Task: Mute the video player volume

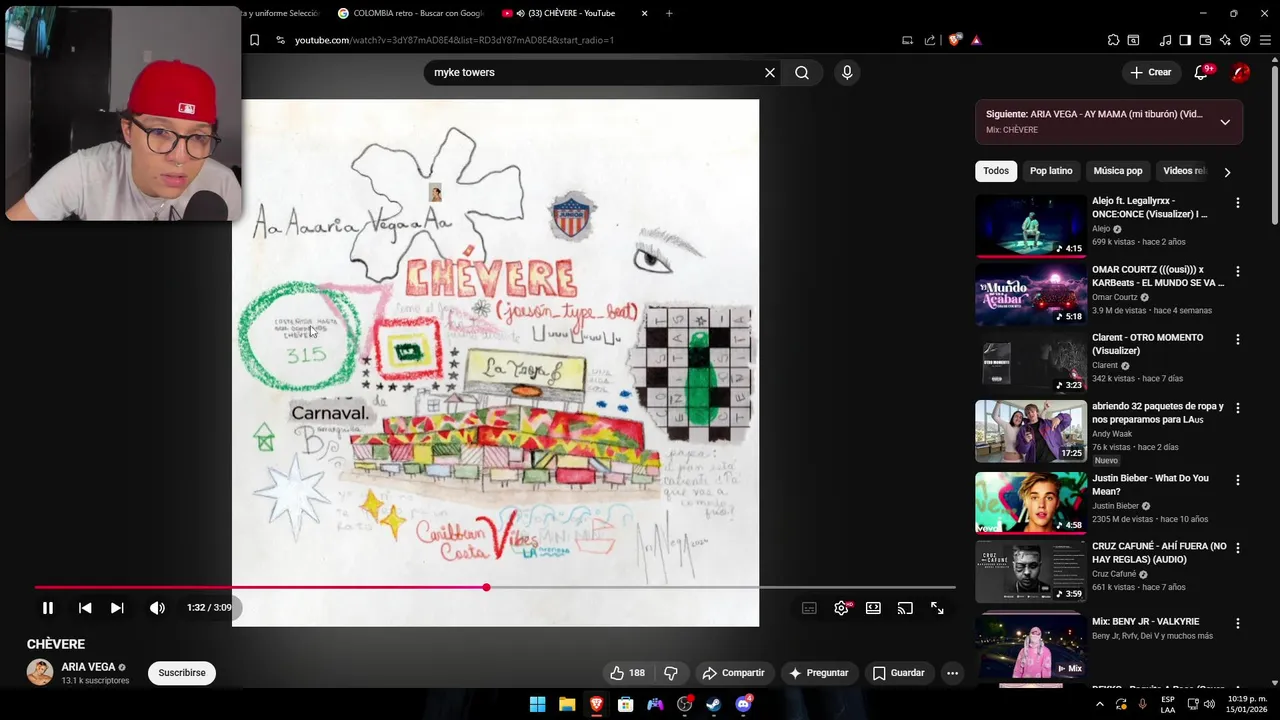Action: click(157, 608)
